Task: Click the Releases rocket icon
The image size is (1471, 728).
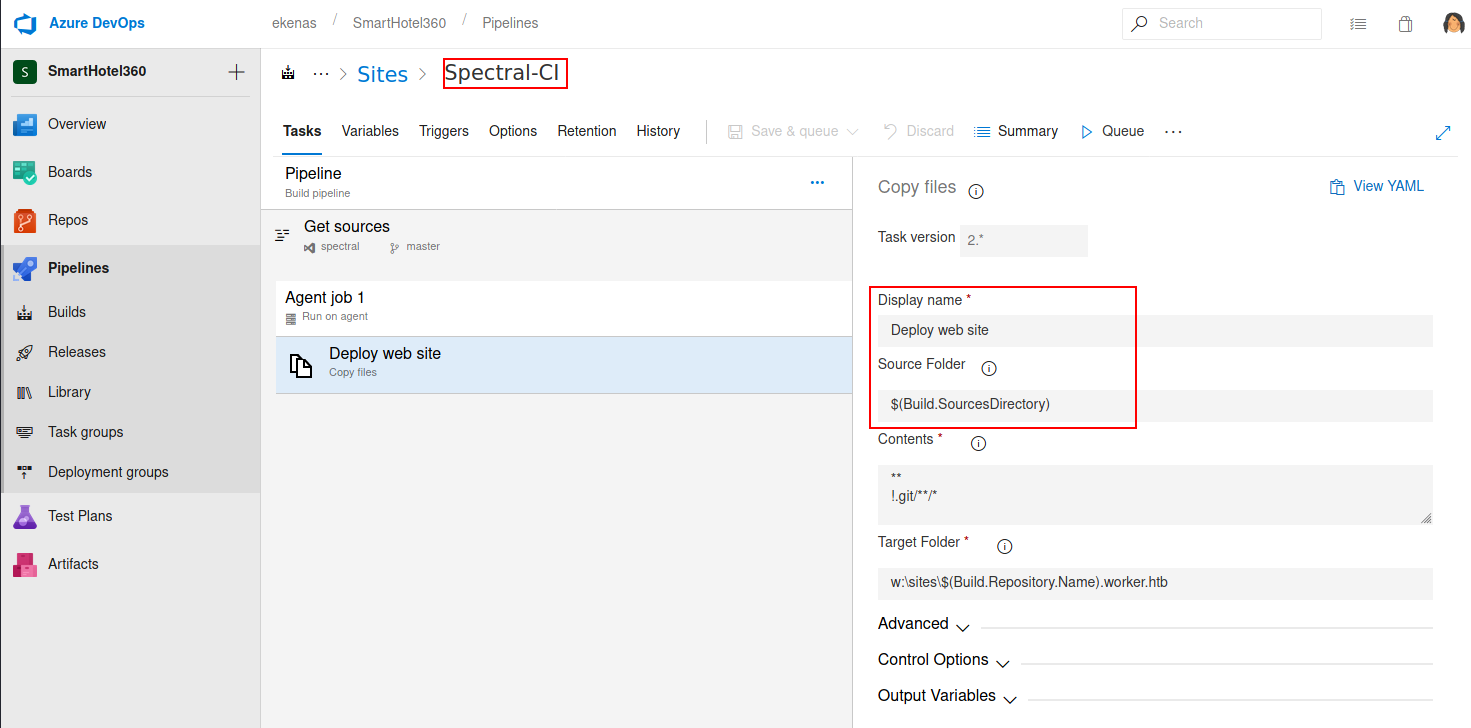Action: point(25,352)
